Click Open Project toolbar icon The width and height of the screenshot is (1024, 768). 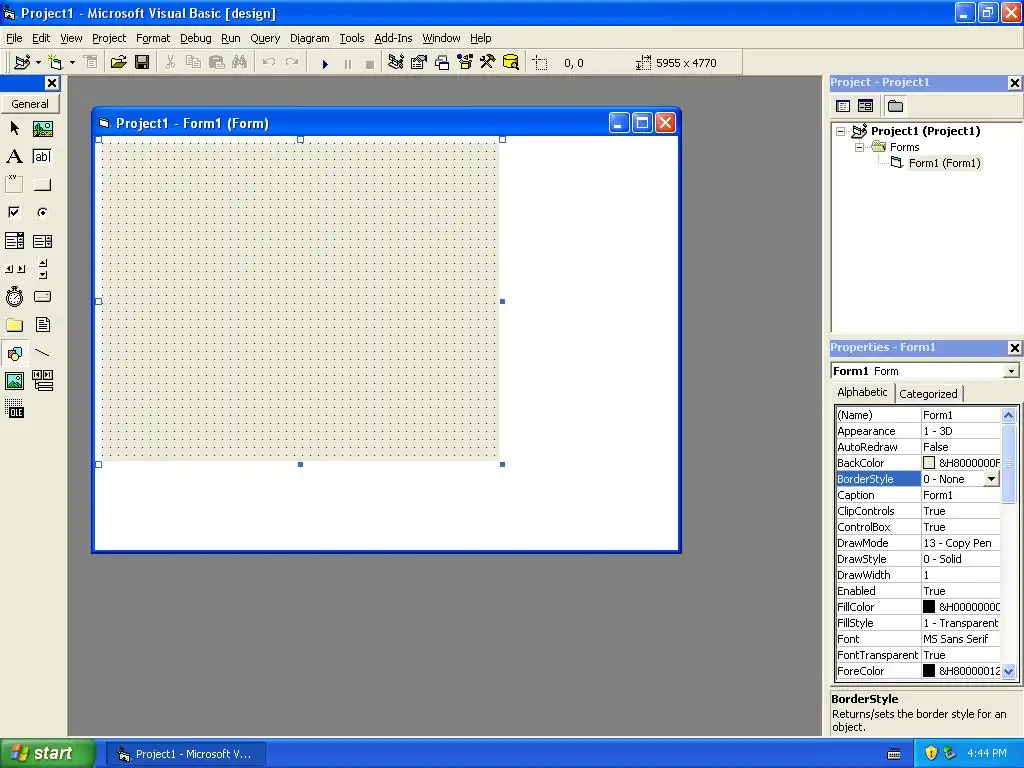(x=118, y=63)
